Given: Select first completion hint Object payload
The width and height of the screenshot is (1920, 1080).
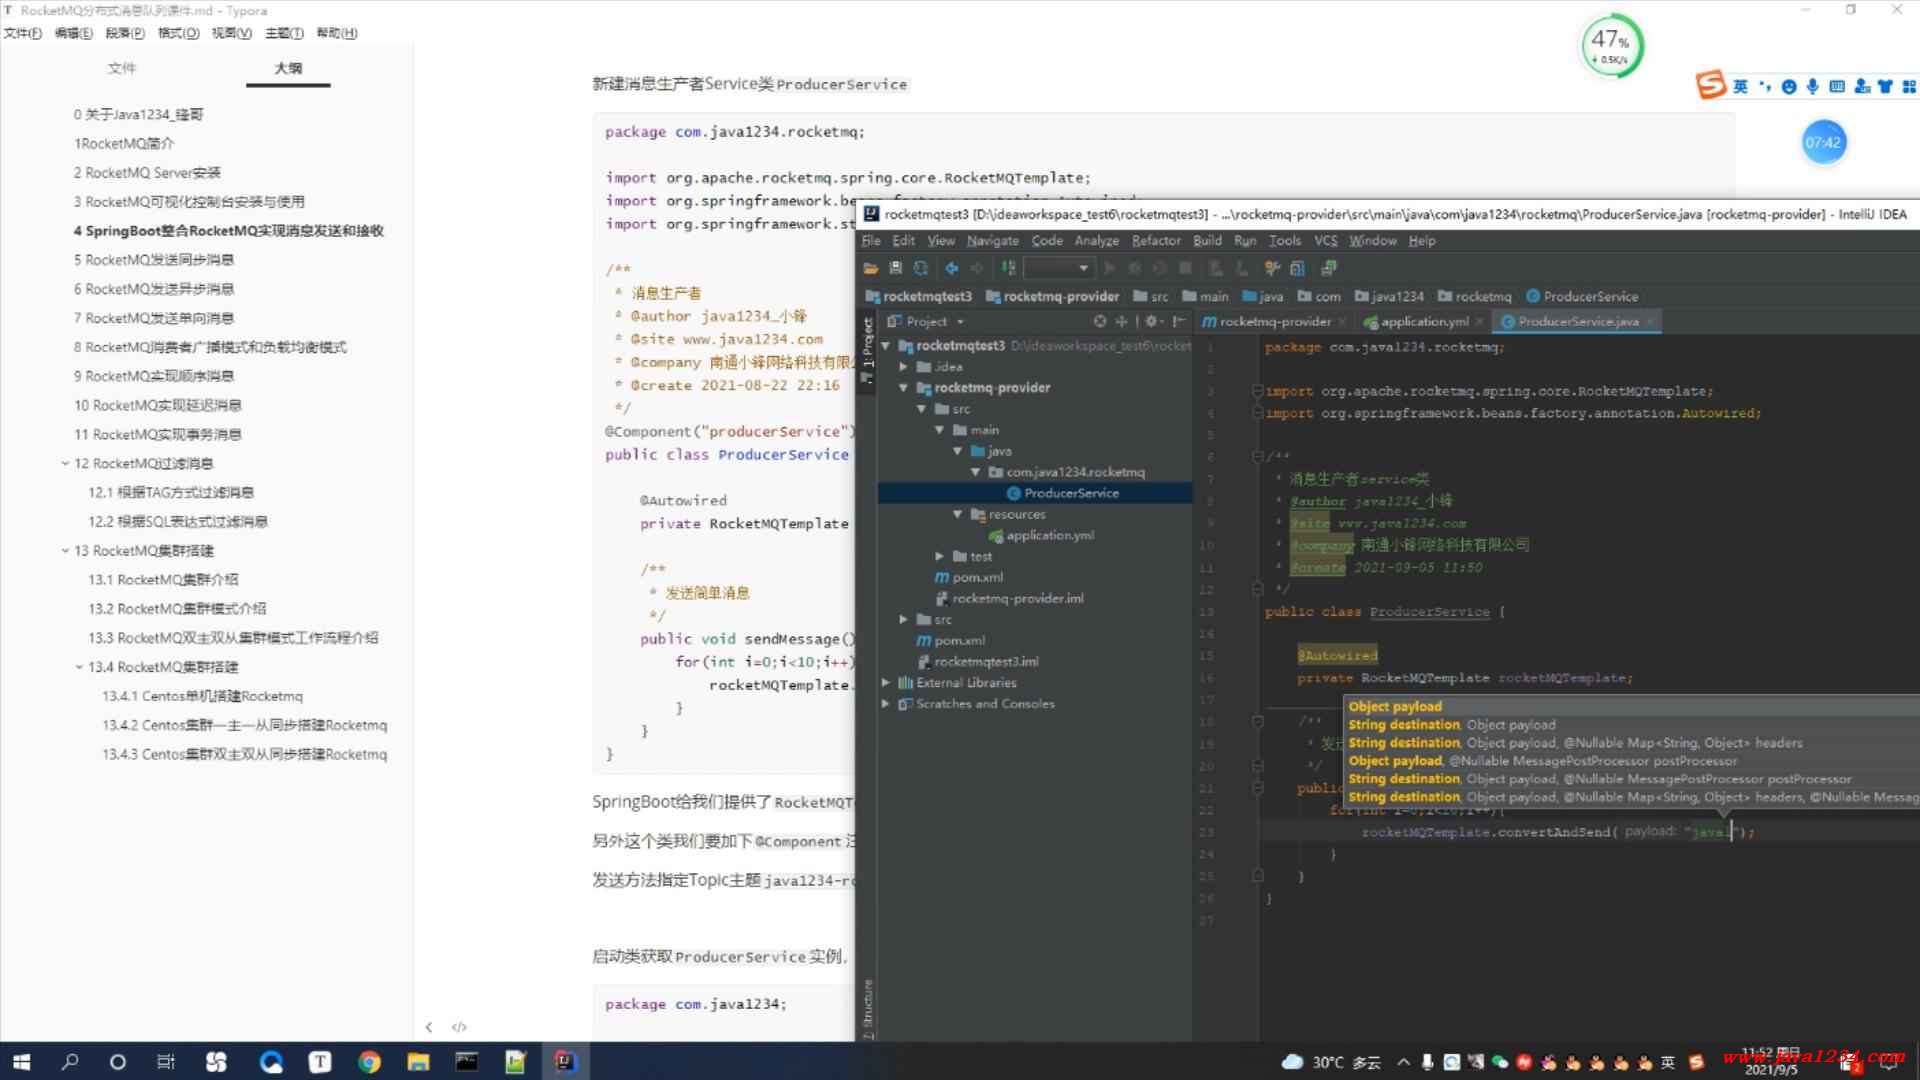Looking at the screenshot, I should [1394, 706].
